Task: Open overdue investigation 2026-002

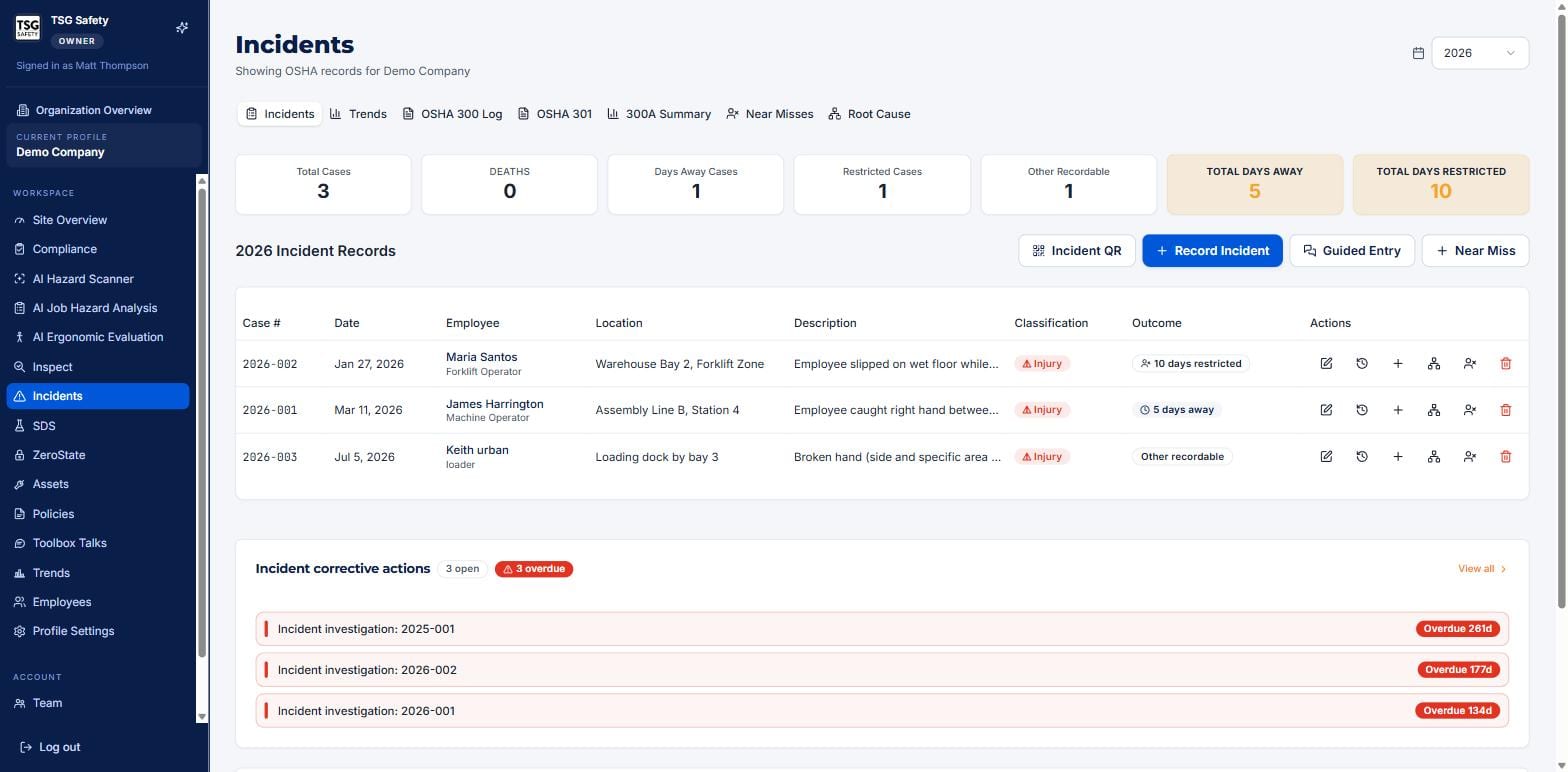Action: (882, 670)
